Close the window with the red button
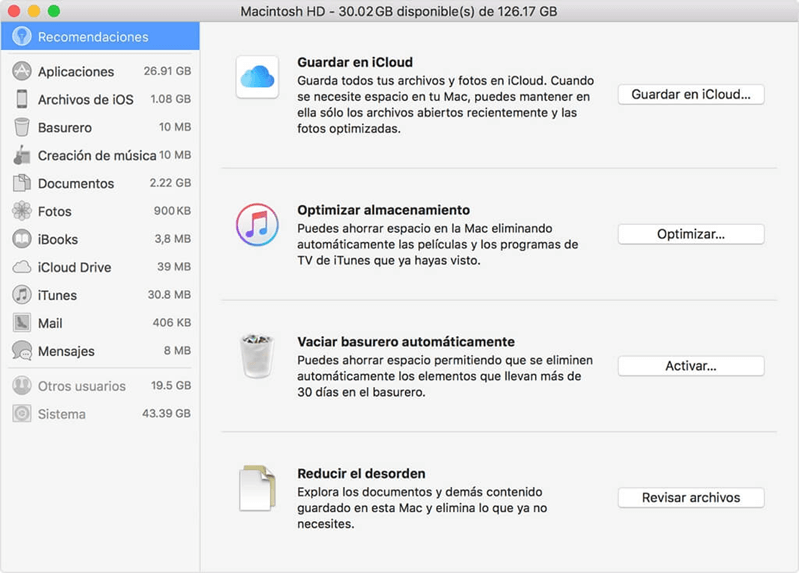This screenshot has height=573, width=799. (x=14, y=11)
